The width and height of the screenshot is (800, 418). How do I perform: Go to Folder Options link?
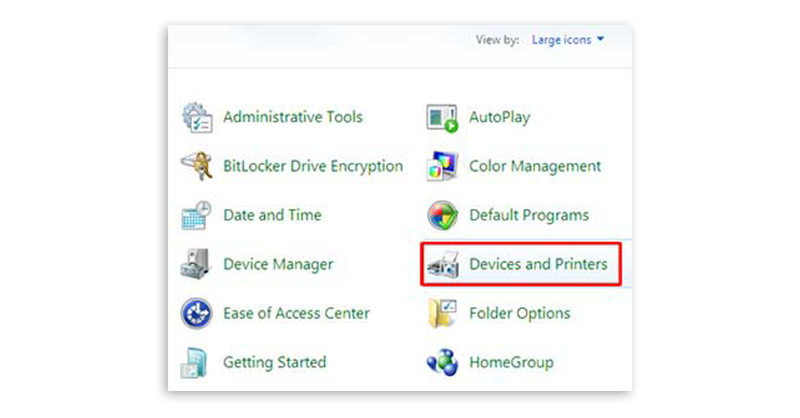tap(520, 313)
